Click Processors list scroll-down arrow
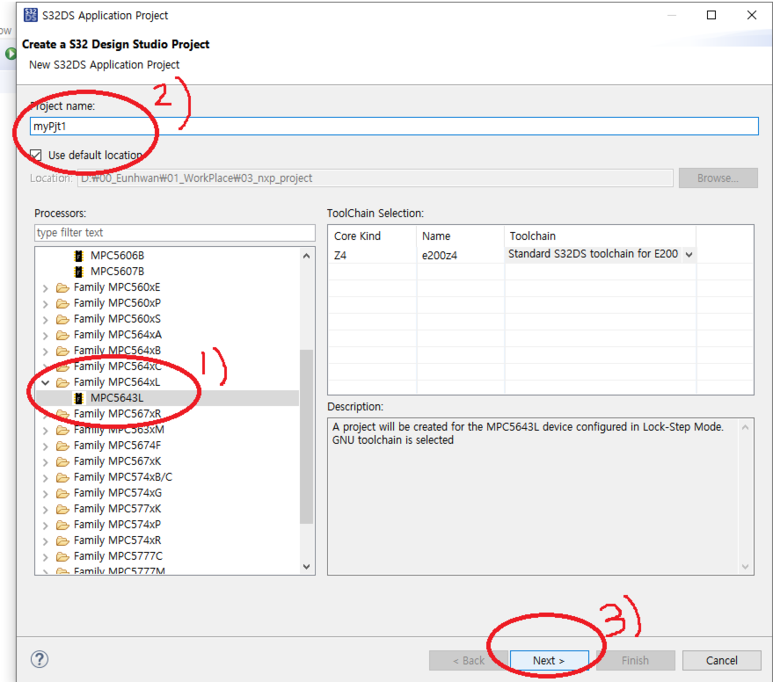 (x=307, y=567)
